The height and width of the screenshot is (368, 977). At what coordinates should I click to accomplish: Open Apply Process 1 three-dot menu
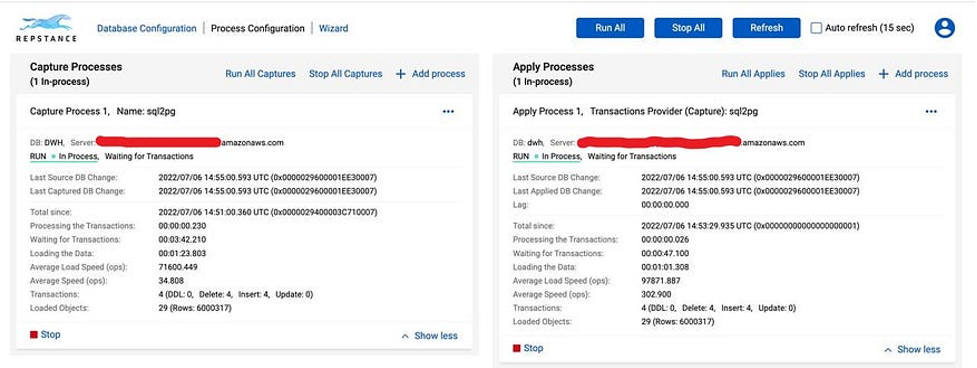click(x=931, y=111)
